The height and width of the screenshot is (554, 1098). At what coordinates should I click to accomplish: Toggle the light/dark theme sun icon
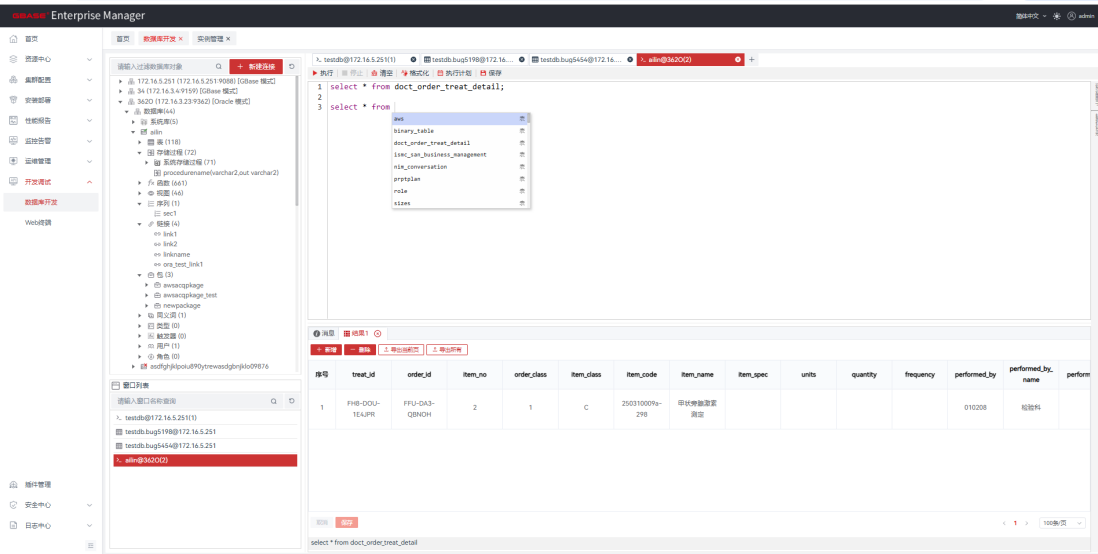(1055, 16)
